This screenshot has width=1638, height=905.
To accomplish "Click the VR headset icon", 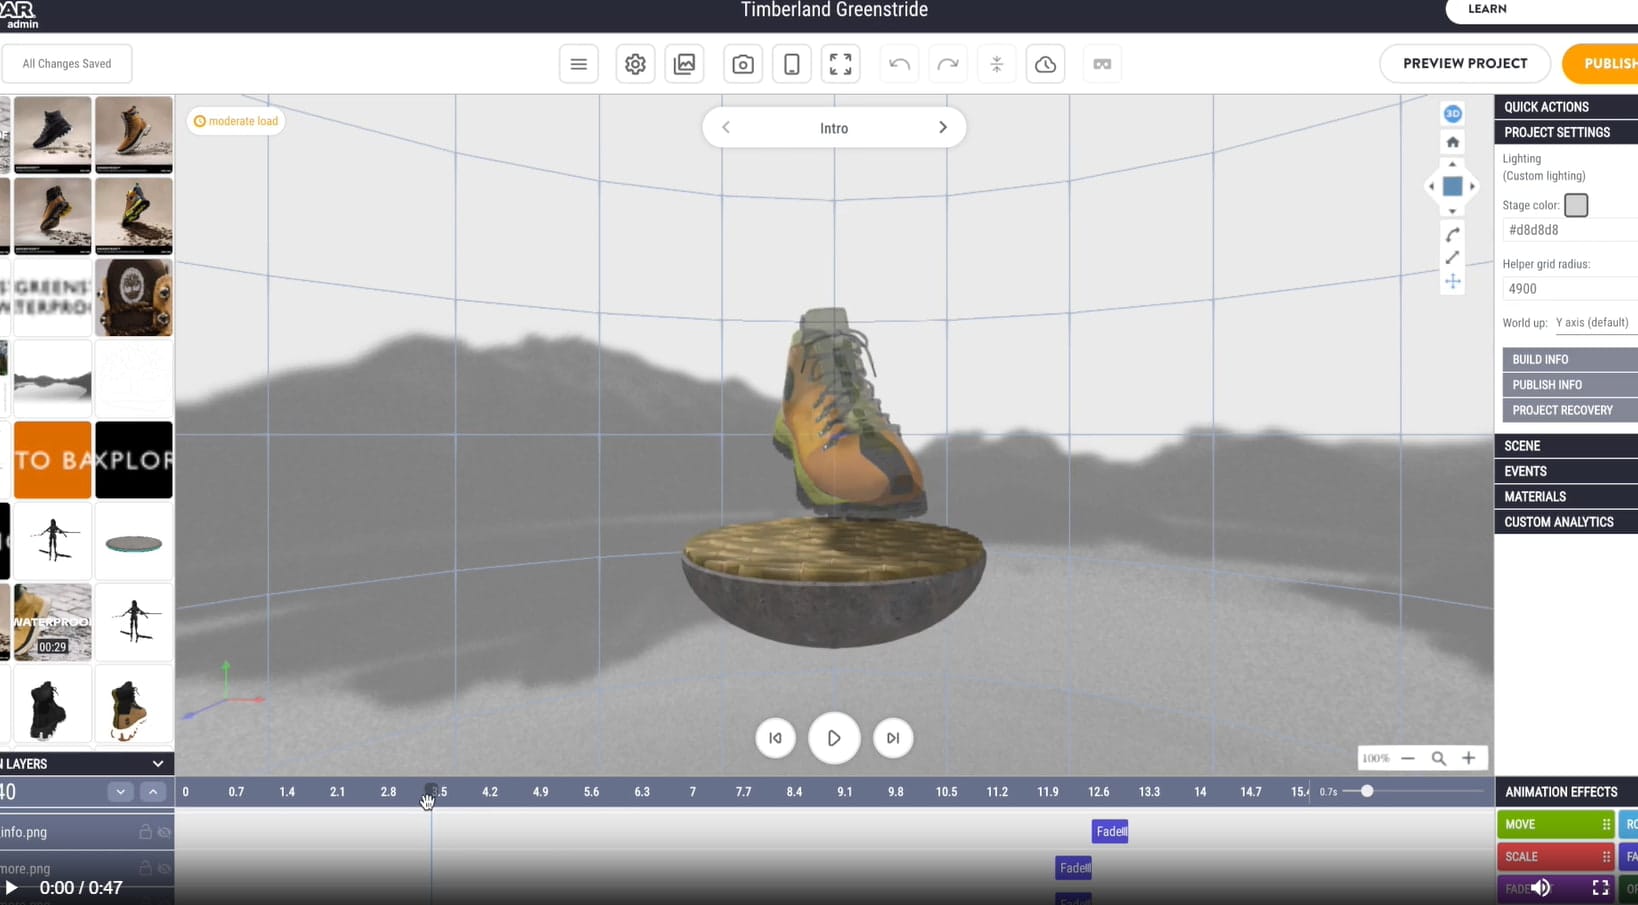I will (x=1102, y=64).
